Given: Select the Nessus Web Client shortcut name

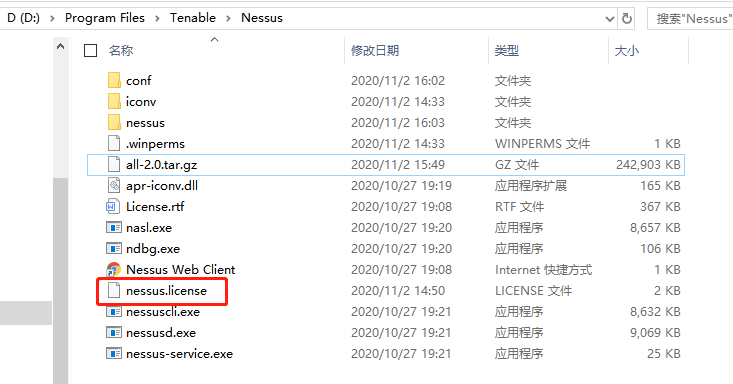Looking at the screenshot, I should point(180,269).
